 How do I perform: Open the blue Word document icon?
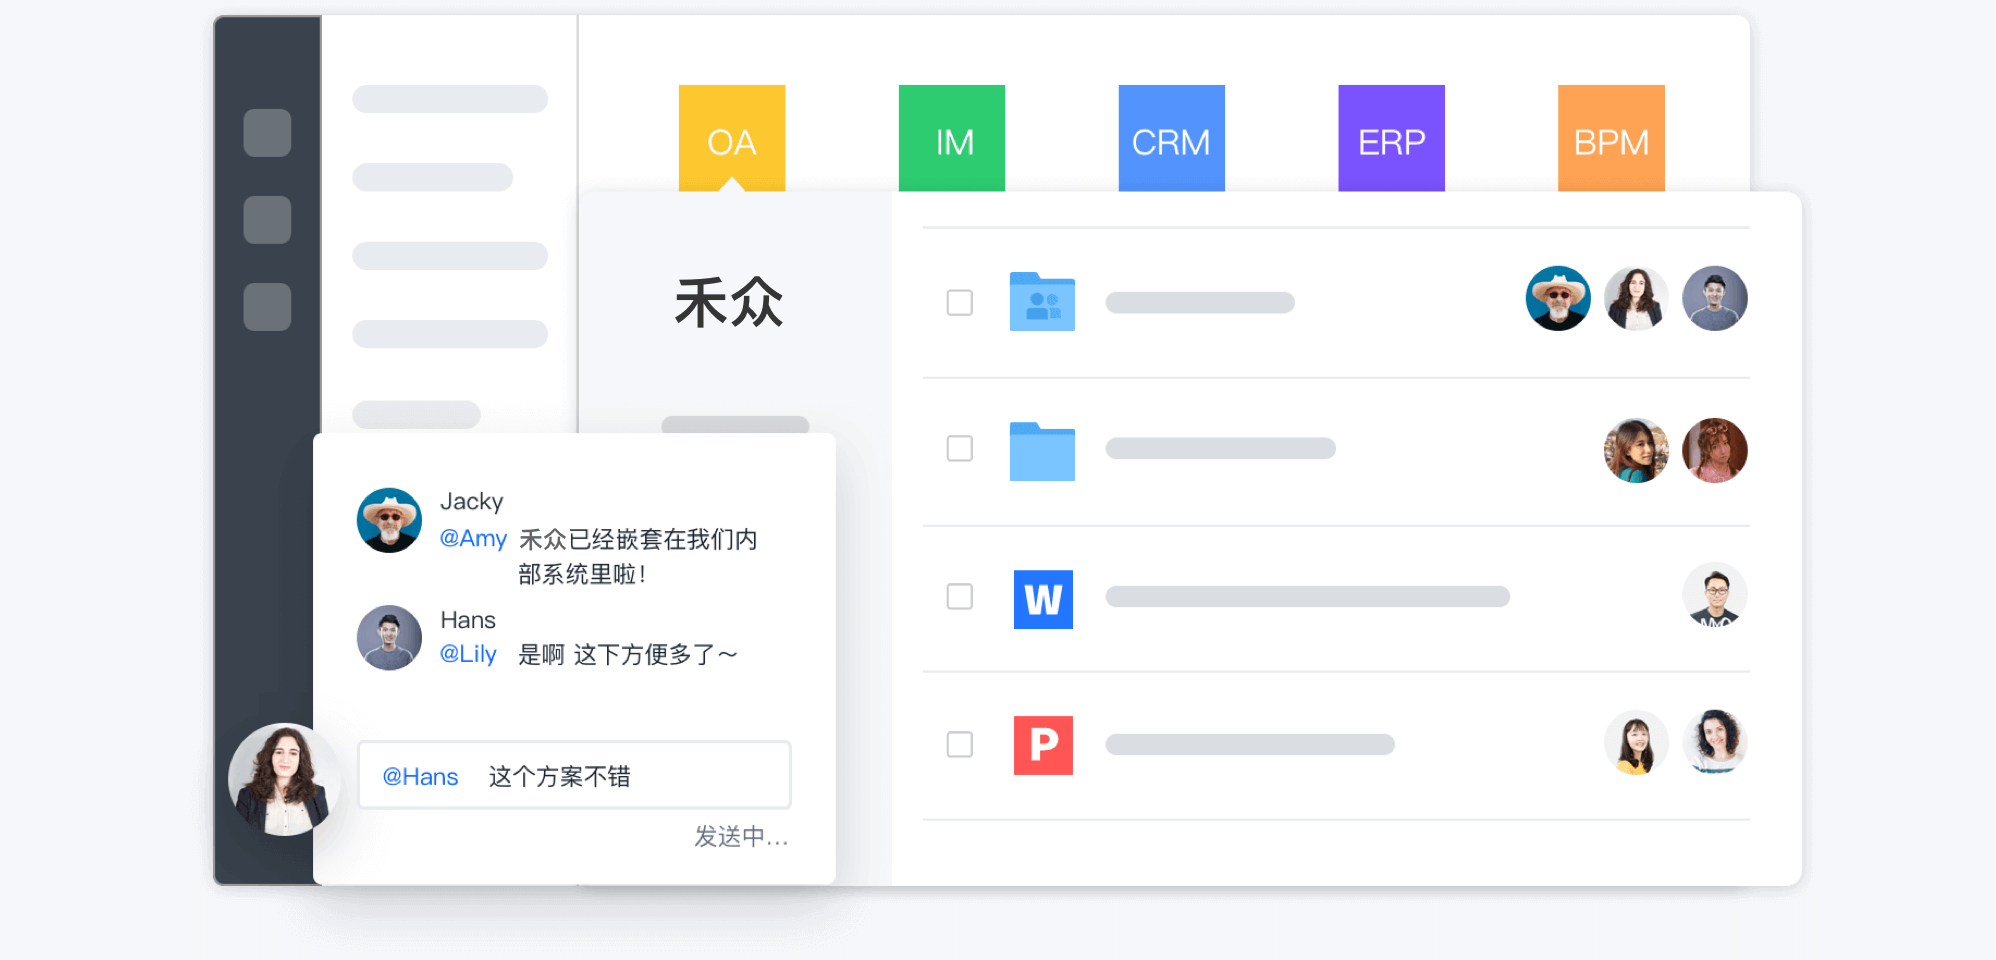1043,599
